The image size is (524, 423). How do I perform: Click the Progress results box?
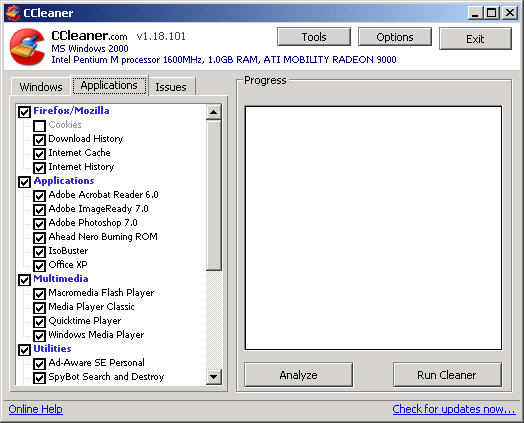(x=373, y=228)
